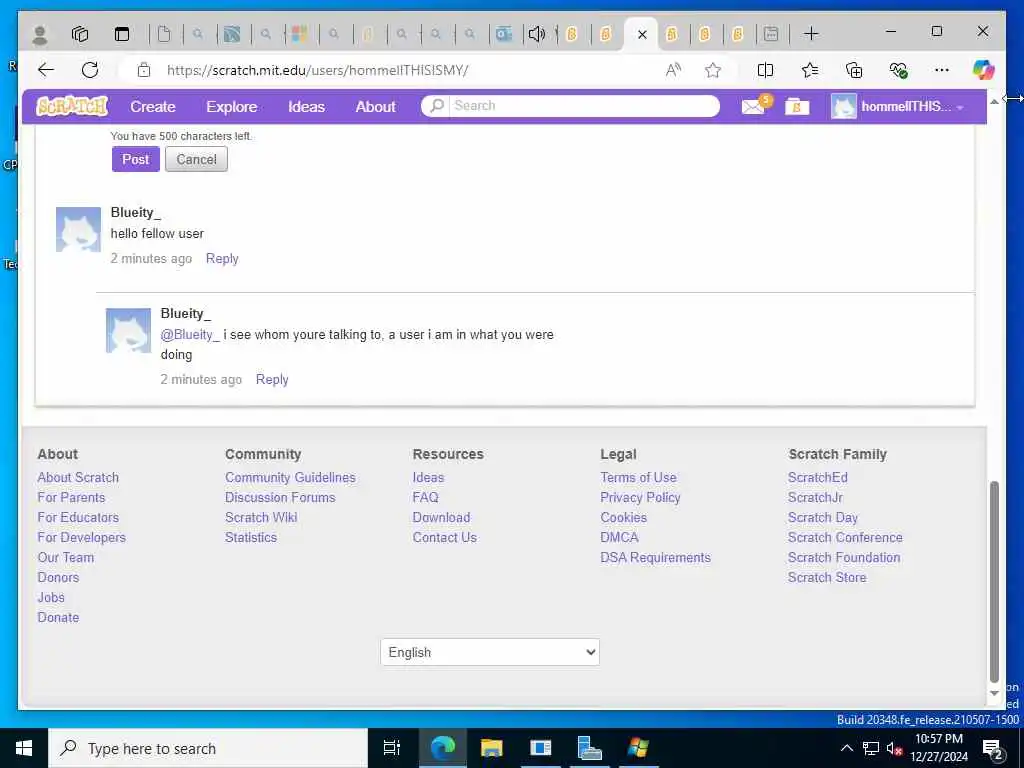Click the Blueity_ avatar on the reply comment
1024x768 pixels.
[x=129, y=330]
